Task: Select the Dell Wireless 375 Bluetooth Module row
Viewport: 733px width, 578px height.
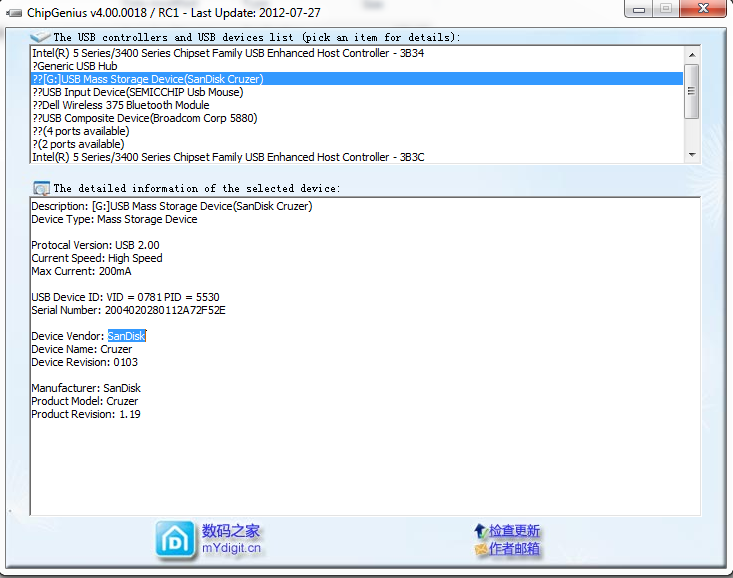Action: pyautogui.click(x=356, y=105)
